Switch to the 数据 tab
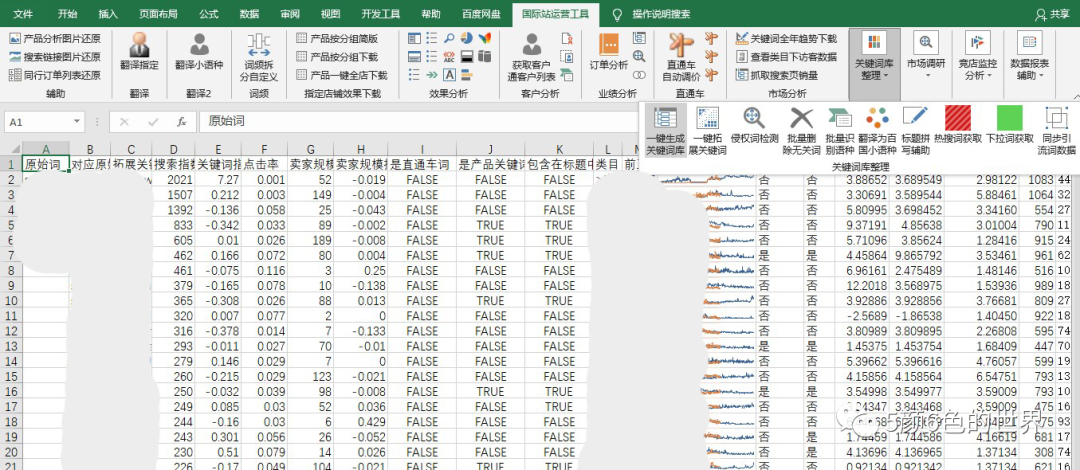 [249, 13]
